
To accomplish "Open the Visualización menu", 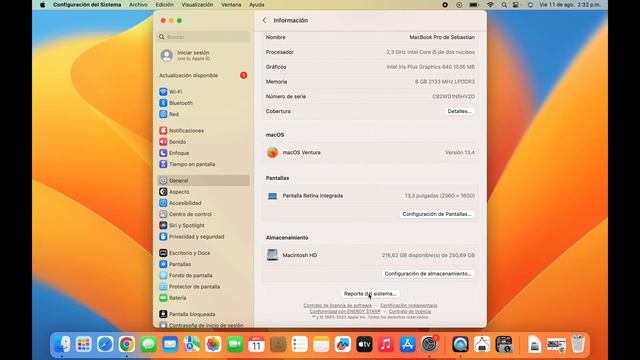I will [x=197, y=5].
